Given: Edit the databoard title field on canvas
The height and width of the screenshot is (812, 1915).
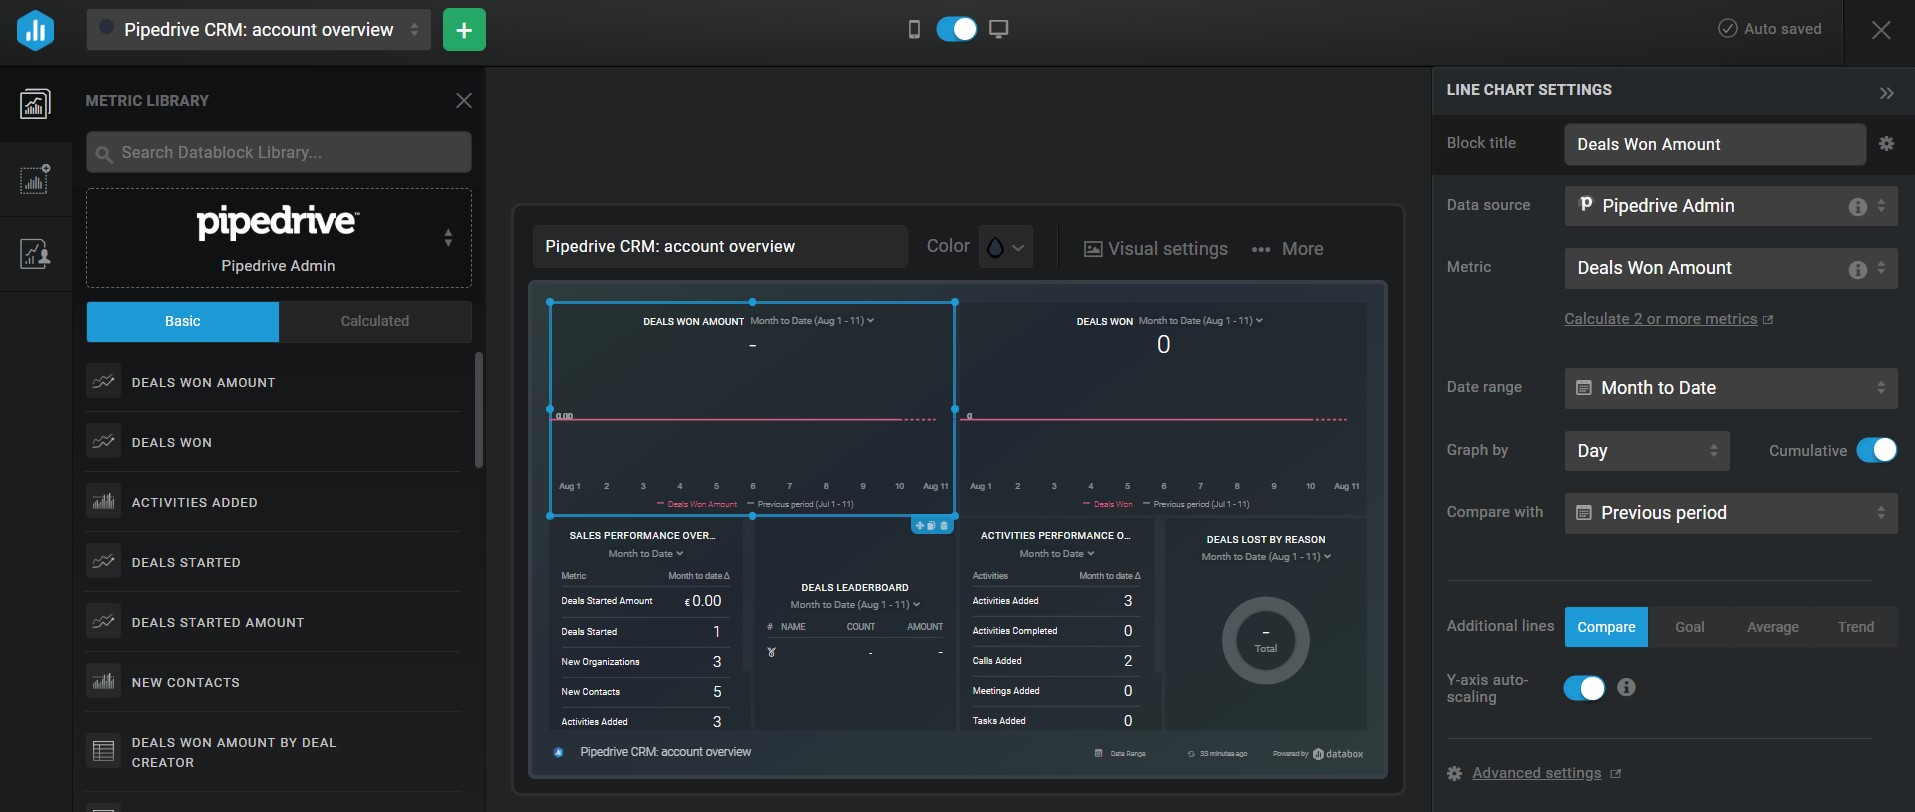Looking at the screenshot, I should pyautogui.click(x=719, y=246).
